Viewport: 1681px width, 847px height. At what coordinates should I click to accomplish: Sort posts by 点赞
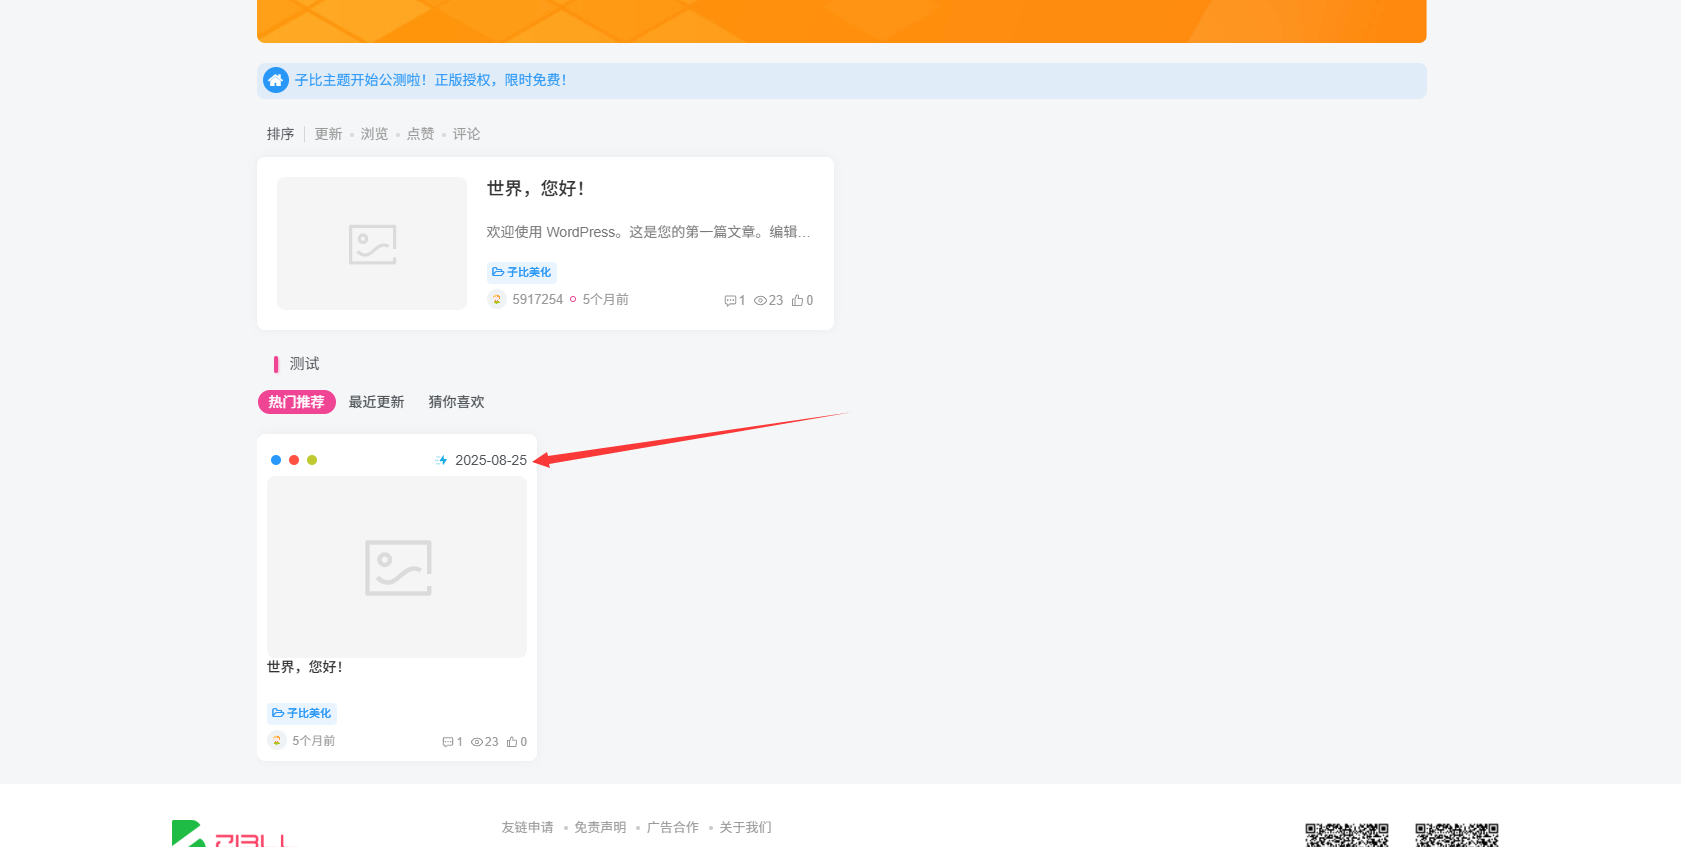point(420,134)
